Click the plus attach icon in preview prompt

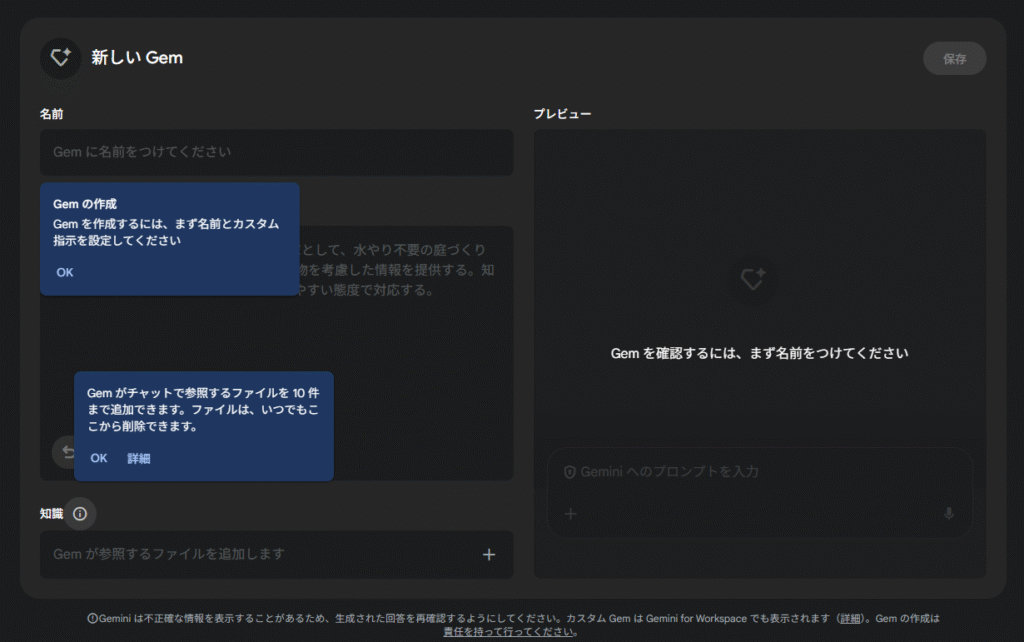point(571,514)
